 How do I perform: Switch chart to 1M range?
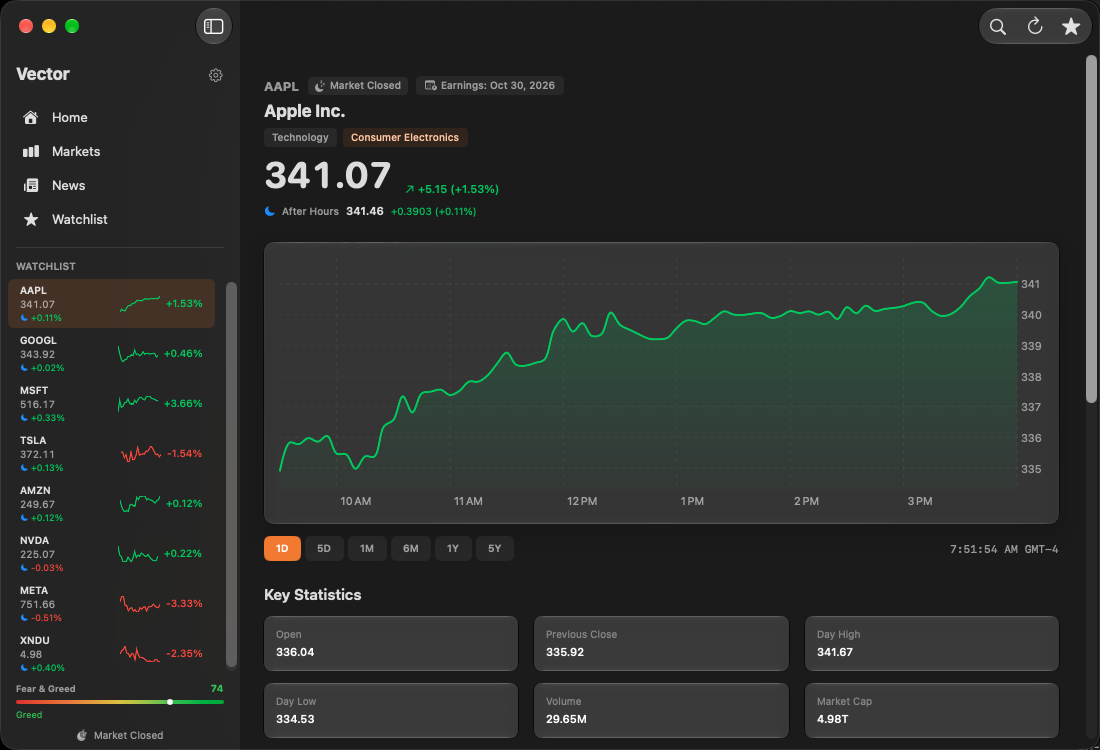pos(367,549)
